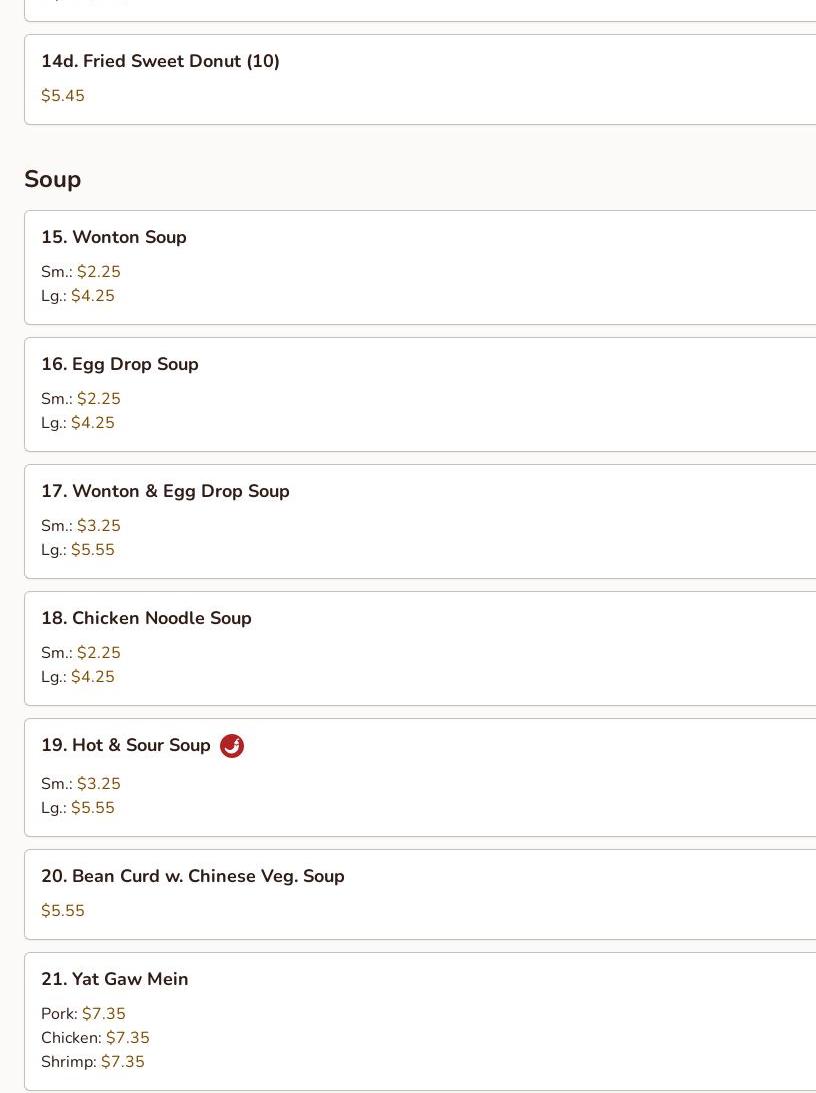Choose the 16. Egg Drop Soup title

coord(120,365)
